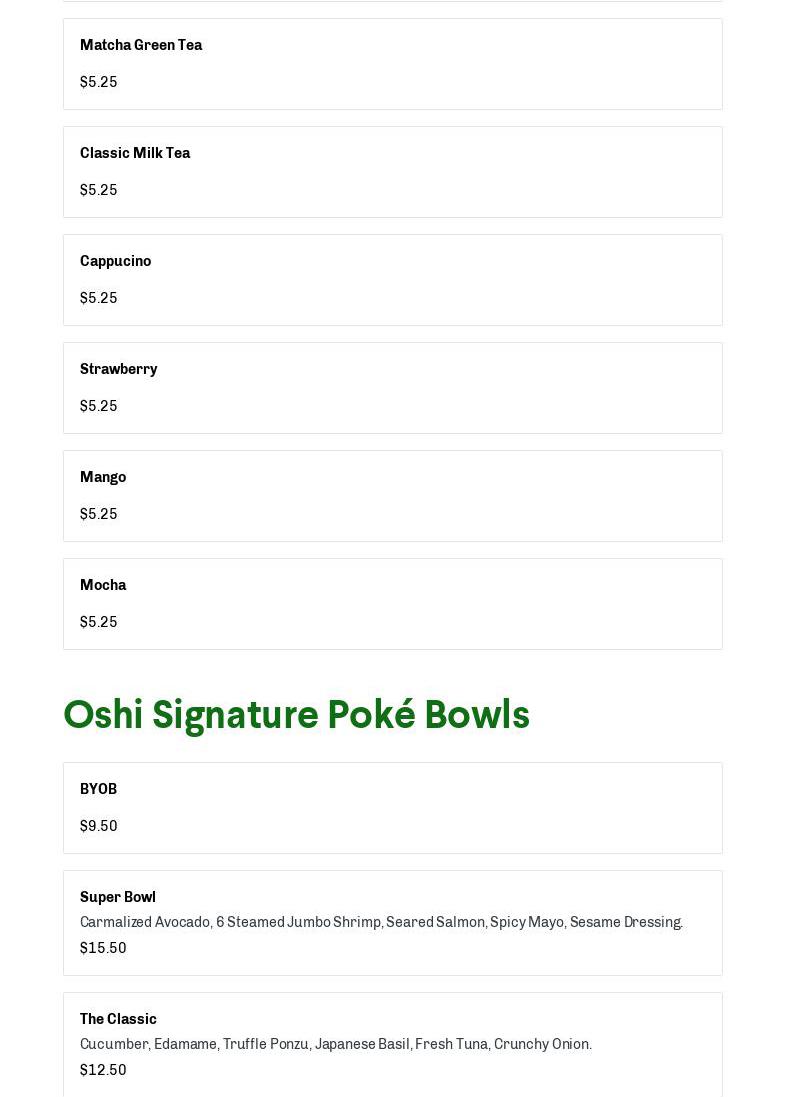Click The Classic ingredients description
The height and width of the screenshot is (1097, 785).
335,1044
